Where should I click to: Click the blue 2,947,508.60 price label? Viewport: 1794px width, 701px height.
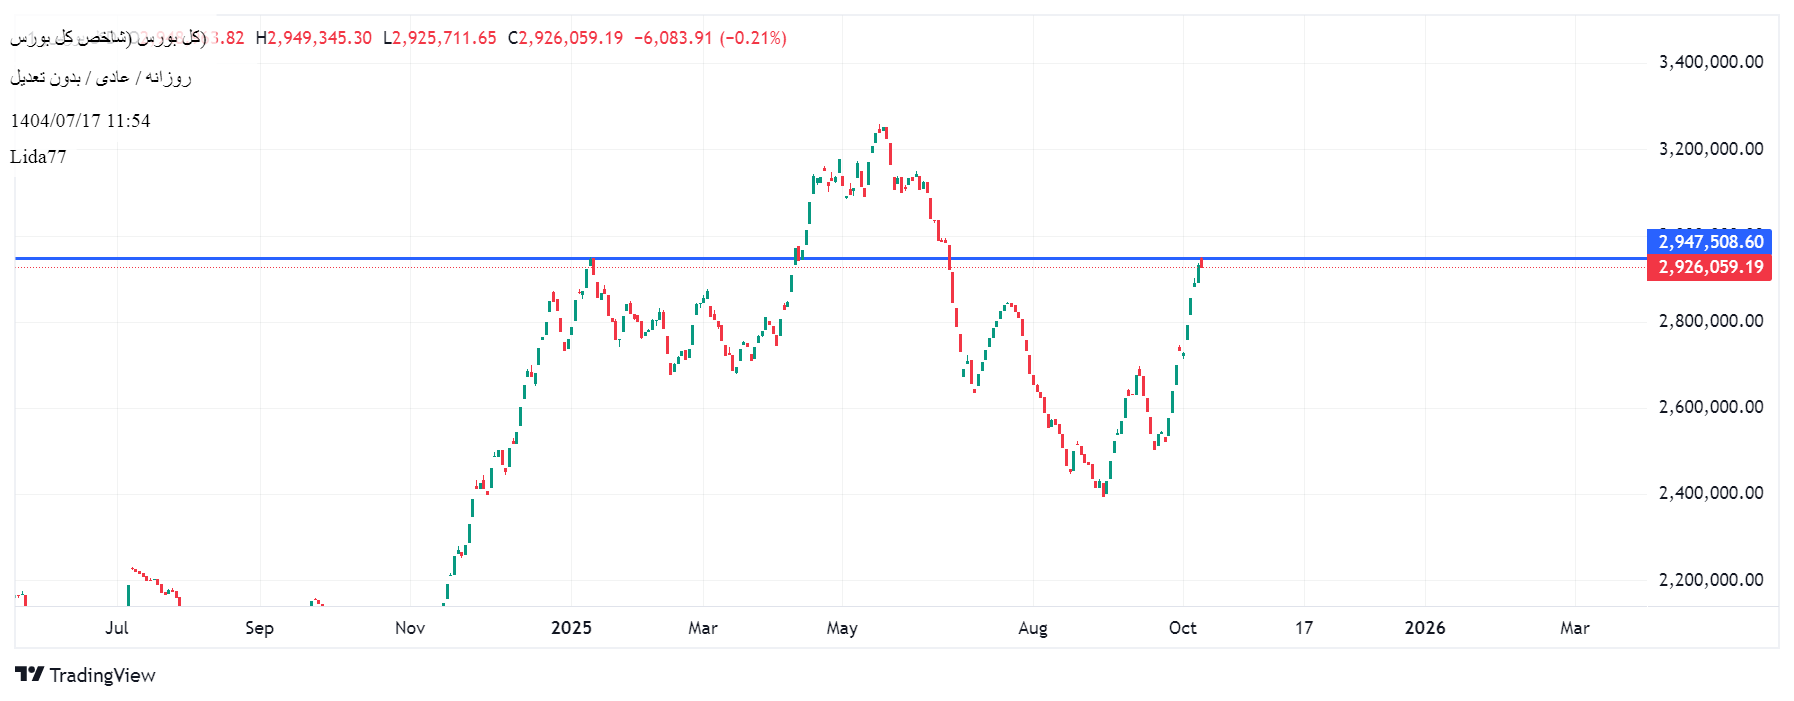pos(1709,242)
